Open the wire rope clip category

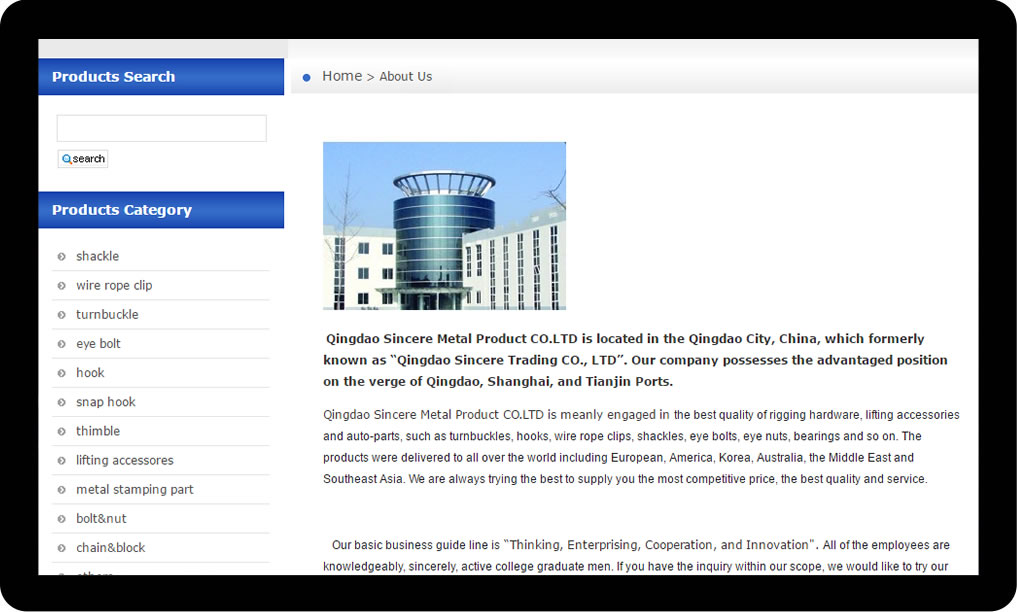point(114,285)
